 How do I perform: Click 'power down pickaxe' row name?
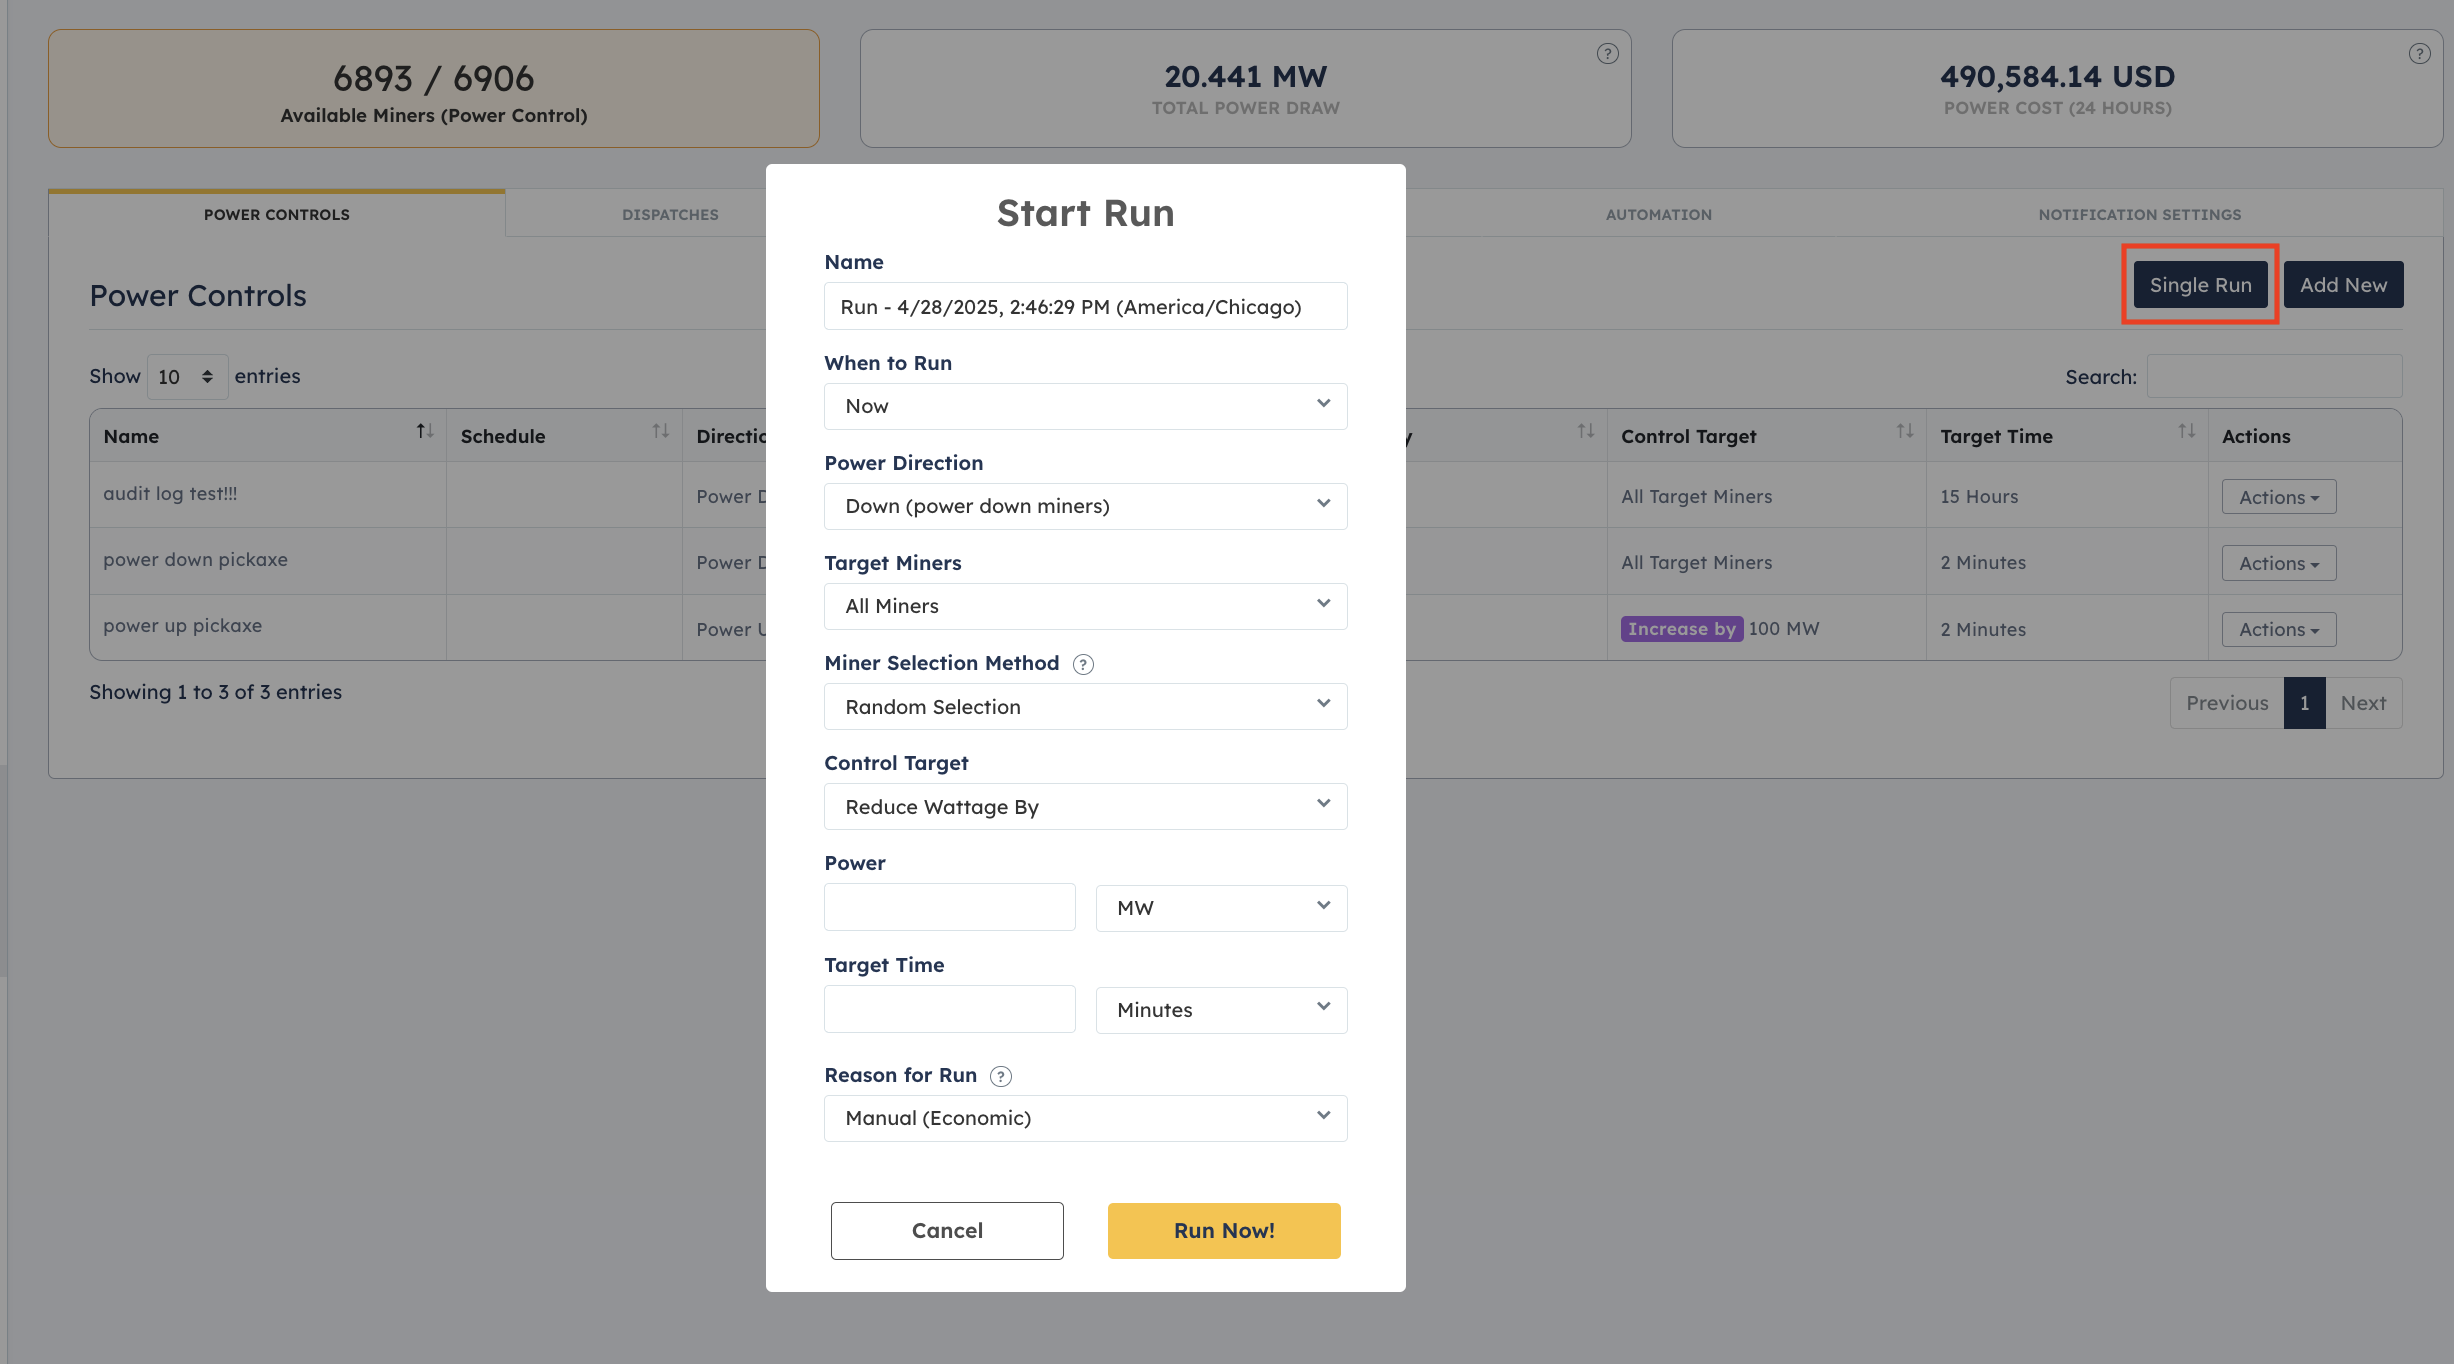[x=195, y=560]
